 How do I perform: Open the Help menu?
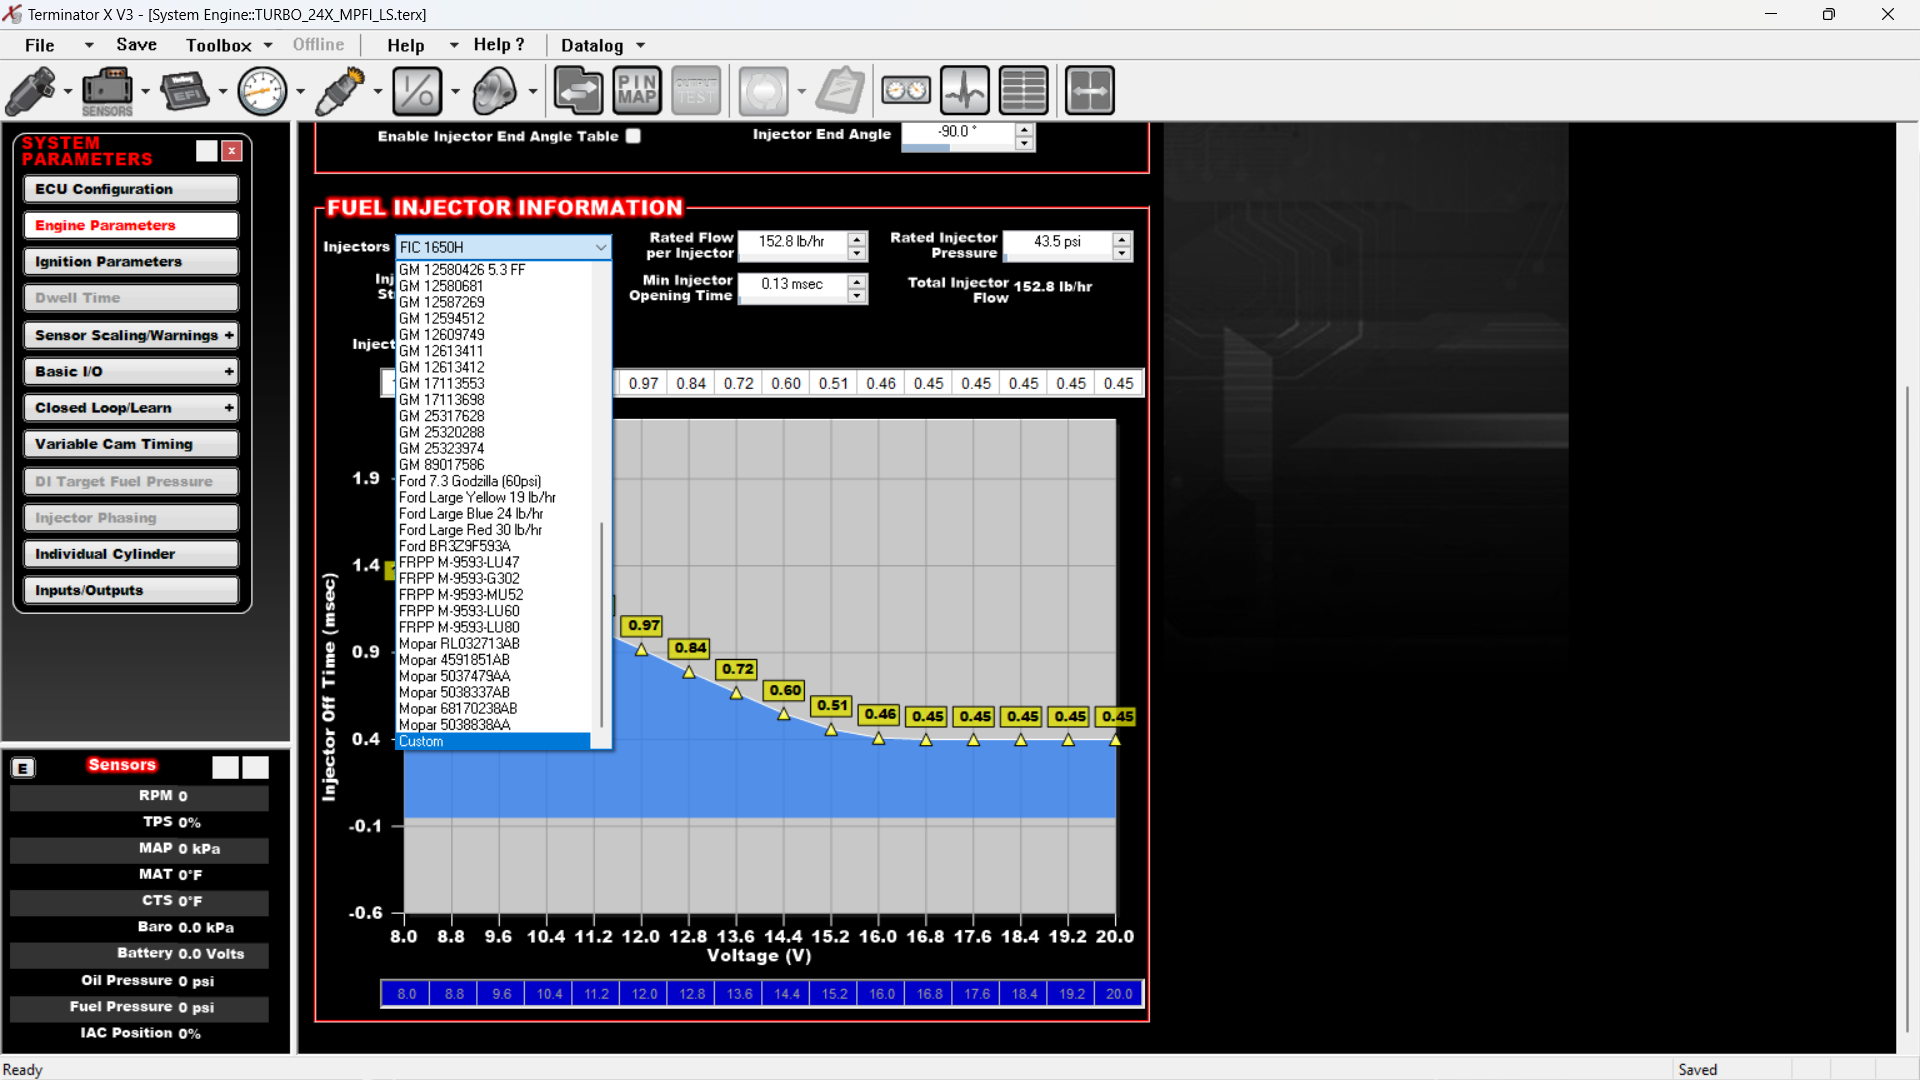[406, 45]
